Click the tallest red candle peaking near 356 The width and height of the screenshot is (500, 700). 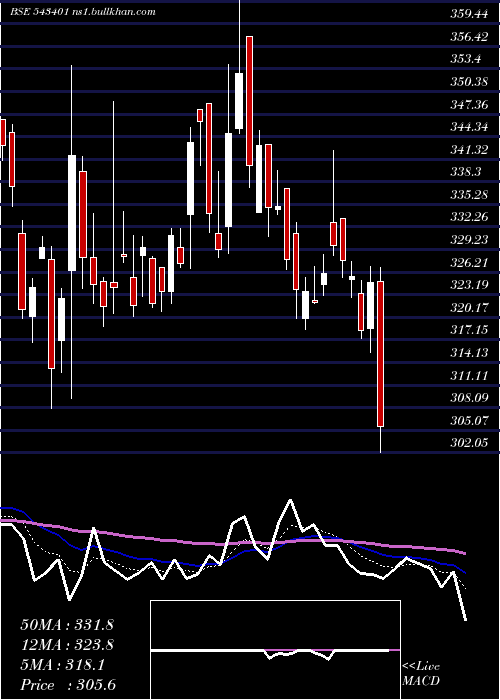pos(249,101)
